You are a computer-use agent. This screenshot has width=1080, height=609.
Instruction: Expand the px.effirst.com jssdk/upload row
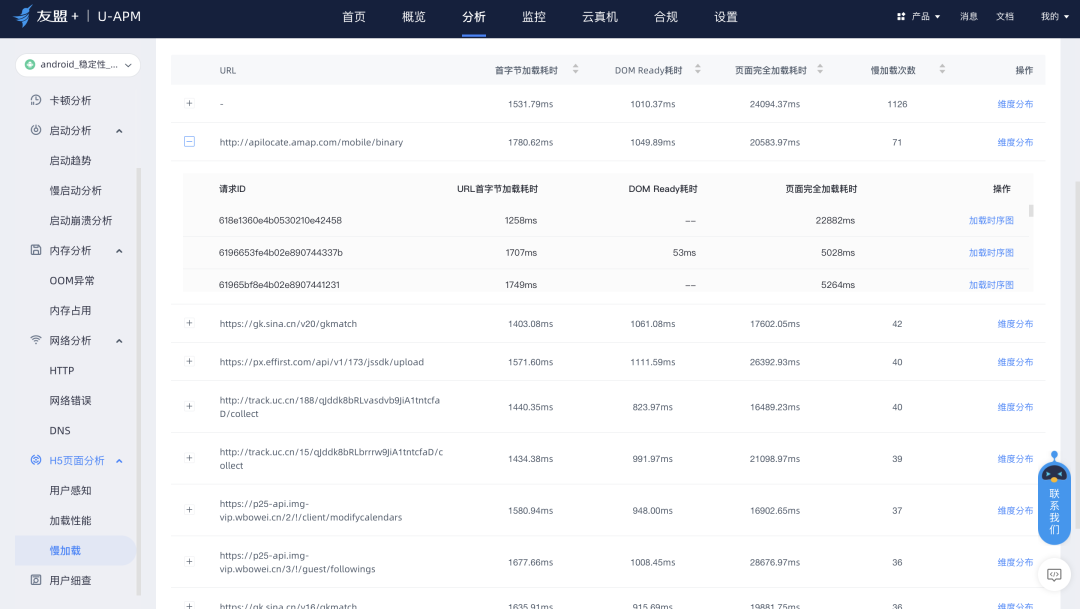pyautogui.click(x=189, y=361)
